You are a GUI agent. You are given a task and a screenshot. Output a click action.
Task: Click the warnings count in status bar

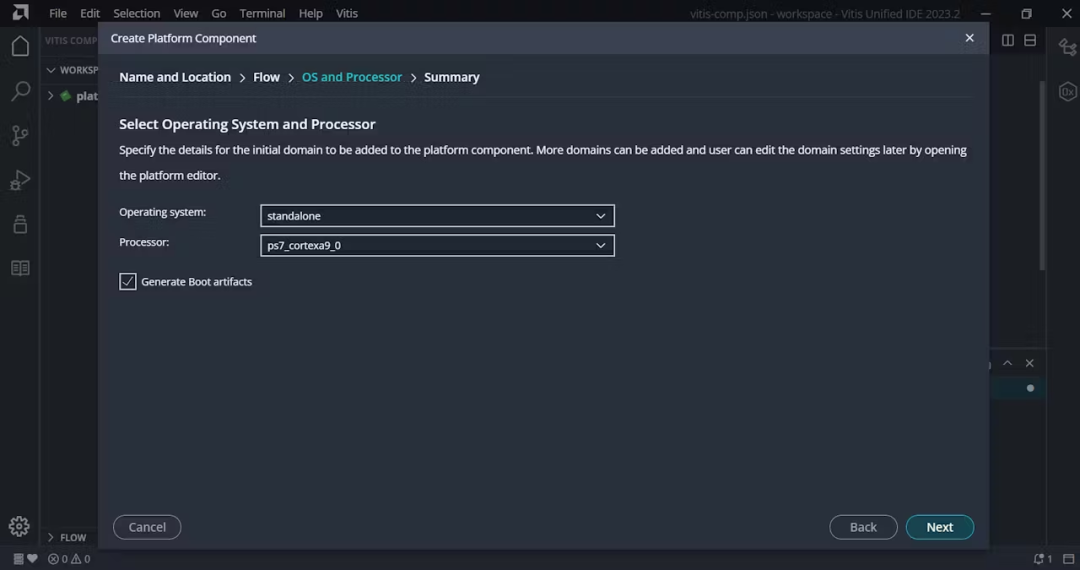pos(81,559)
